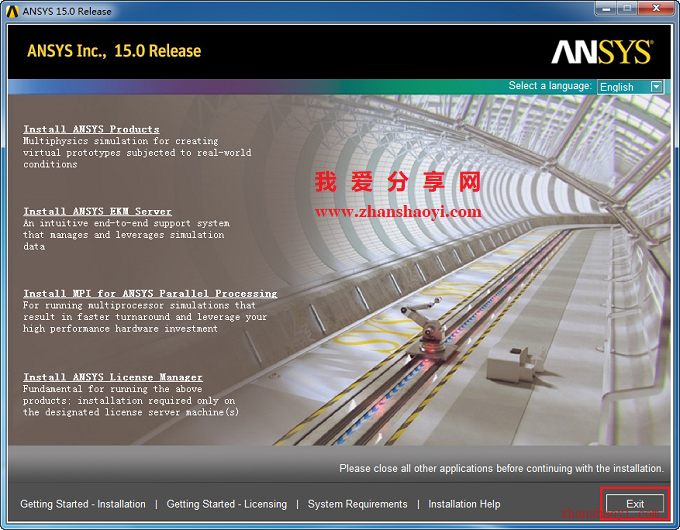This screenshot has height=530, width=680.
Task: Click the 'Select a language:' label
Action: click(x=550, y=86)
